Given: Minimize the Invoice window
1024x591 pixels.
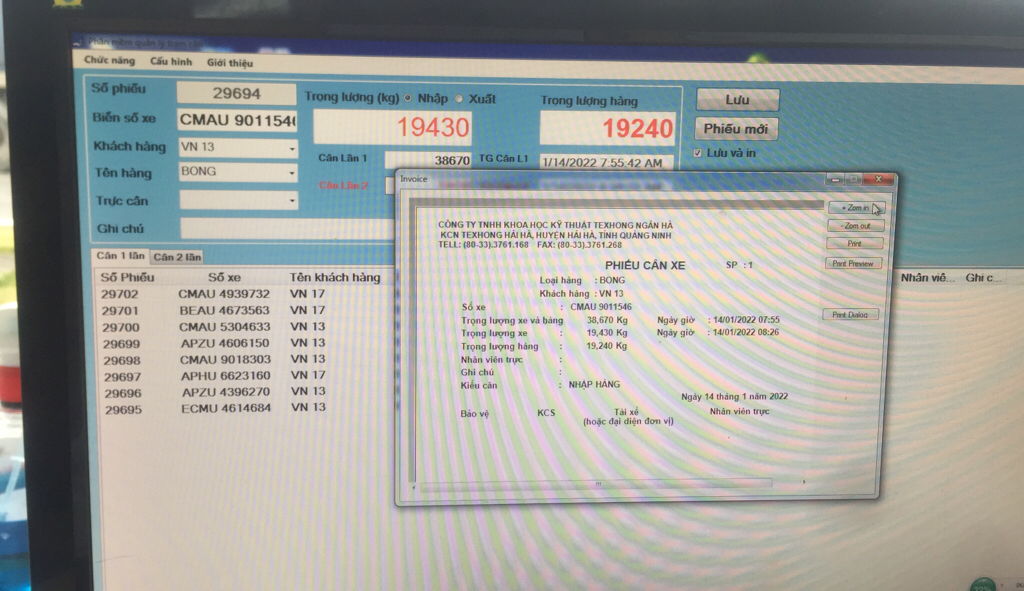Looking at the screenshot, I should click(836, 180).
